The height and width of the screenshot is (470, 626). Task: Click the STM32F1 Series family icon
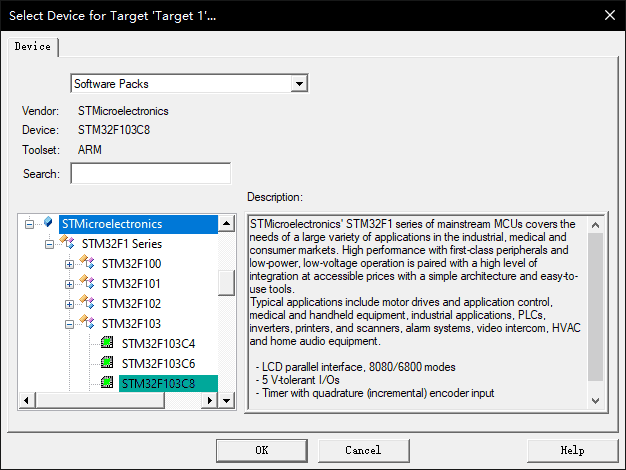[68, 244]
